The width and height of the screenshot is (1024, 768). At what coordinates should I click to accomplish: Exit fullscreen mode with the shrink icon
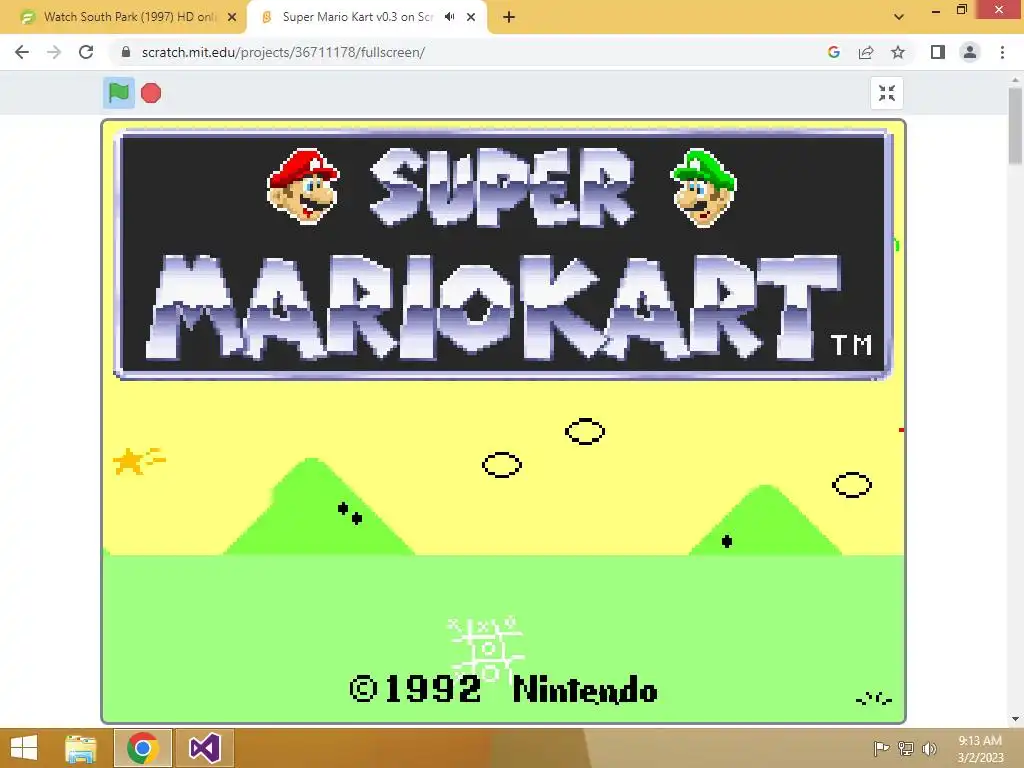tap(887, 93)
